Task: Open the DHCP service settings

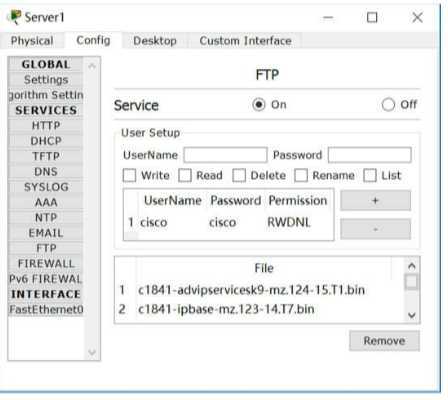Action: (x=46, y=141)
